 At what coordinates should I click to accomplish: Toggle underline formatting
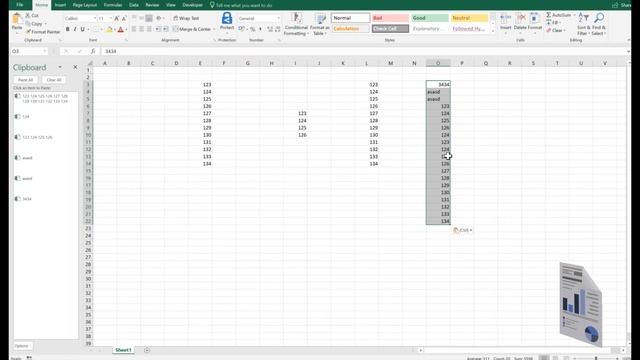(82, 29)
